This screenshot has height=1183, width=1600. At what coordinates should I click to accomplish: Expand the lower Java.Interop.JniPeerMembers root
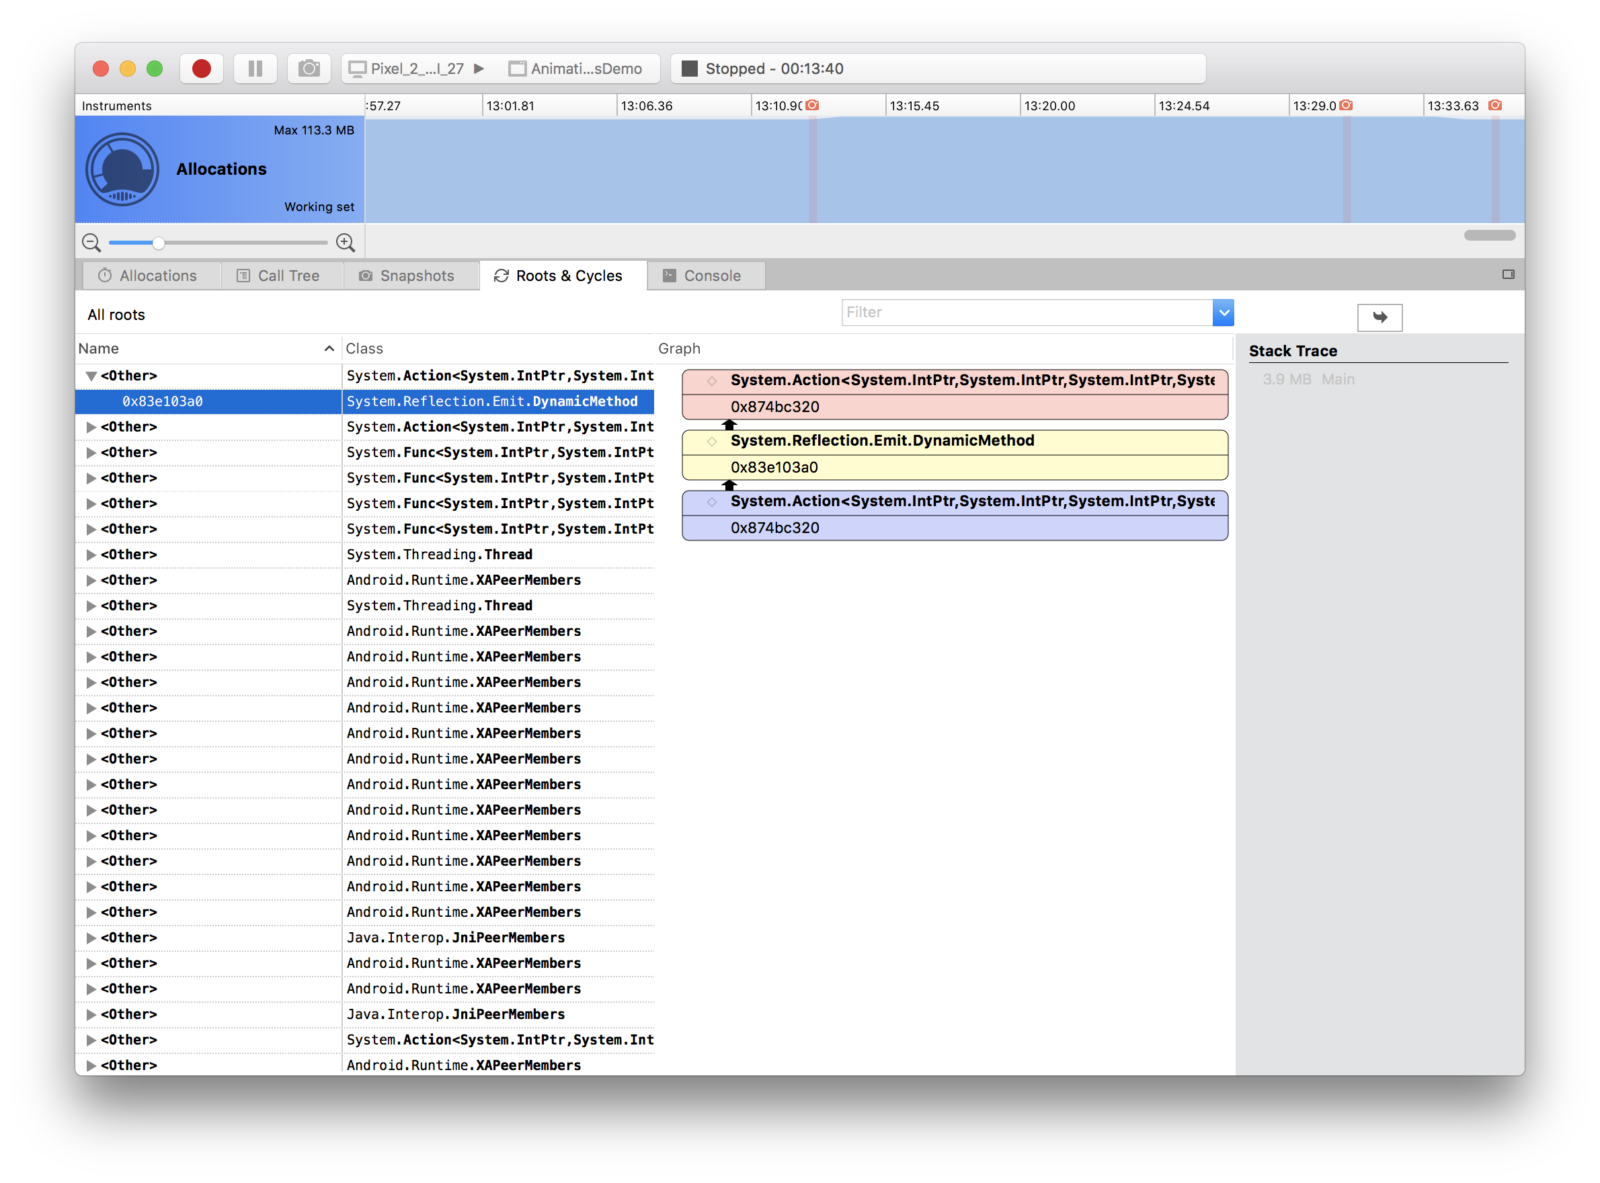tap(91, 1015)
